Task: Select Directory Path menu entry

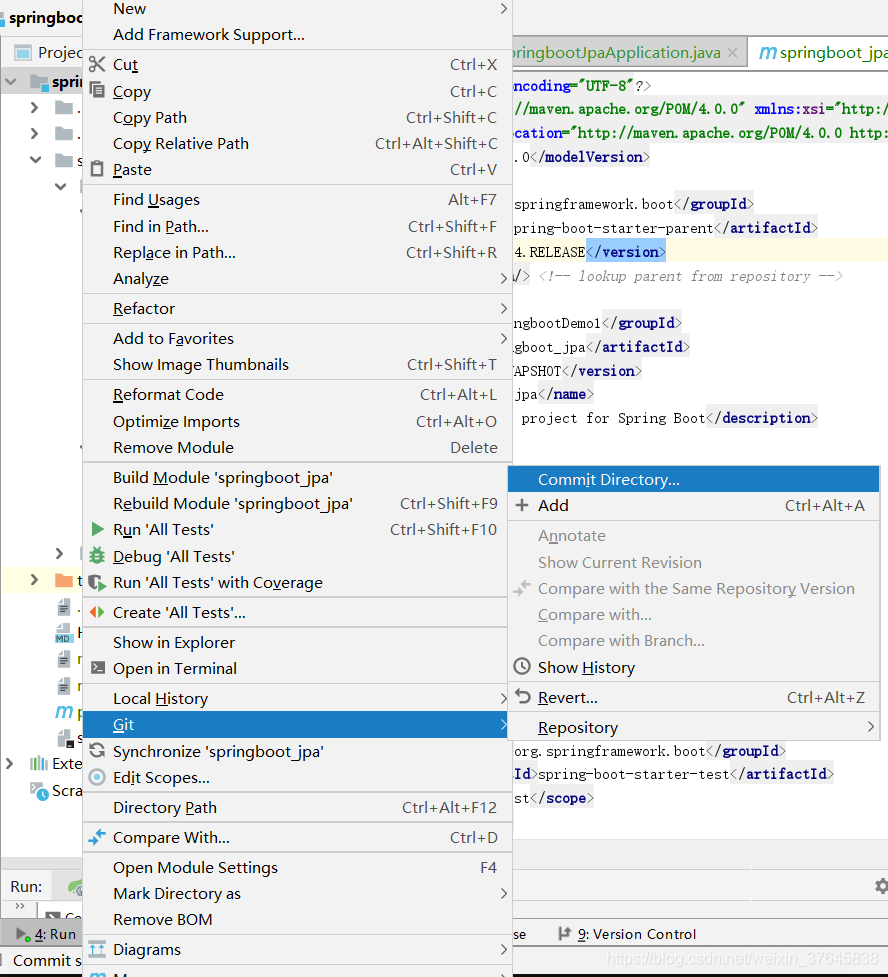Action: (297, 808)
